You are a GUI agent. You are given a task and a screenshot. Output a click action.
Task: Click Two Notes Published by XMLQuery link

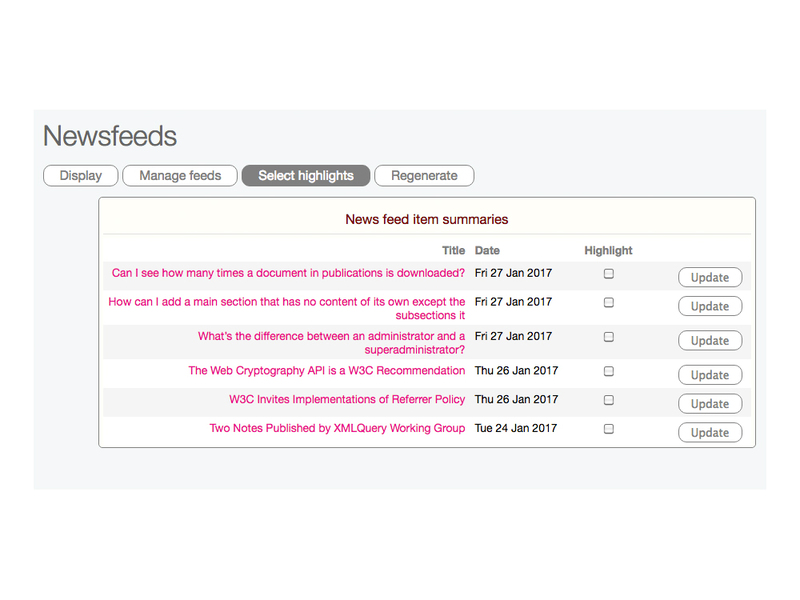337,429
